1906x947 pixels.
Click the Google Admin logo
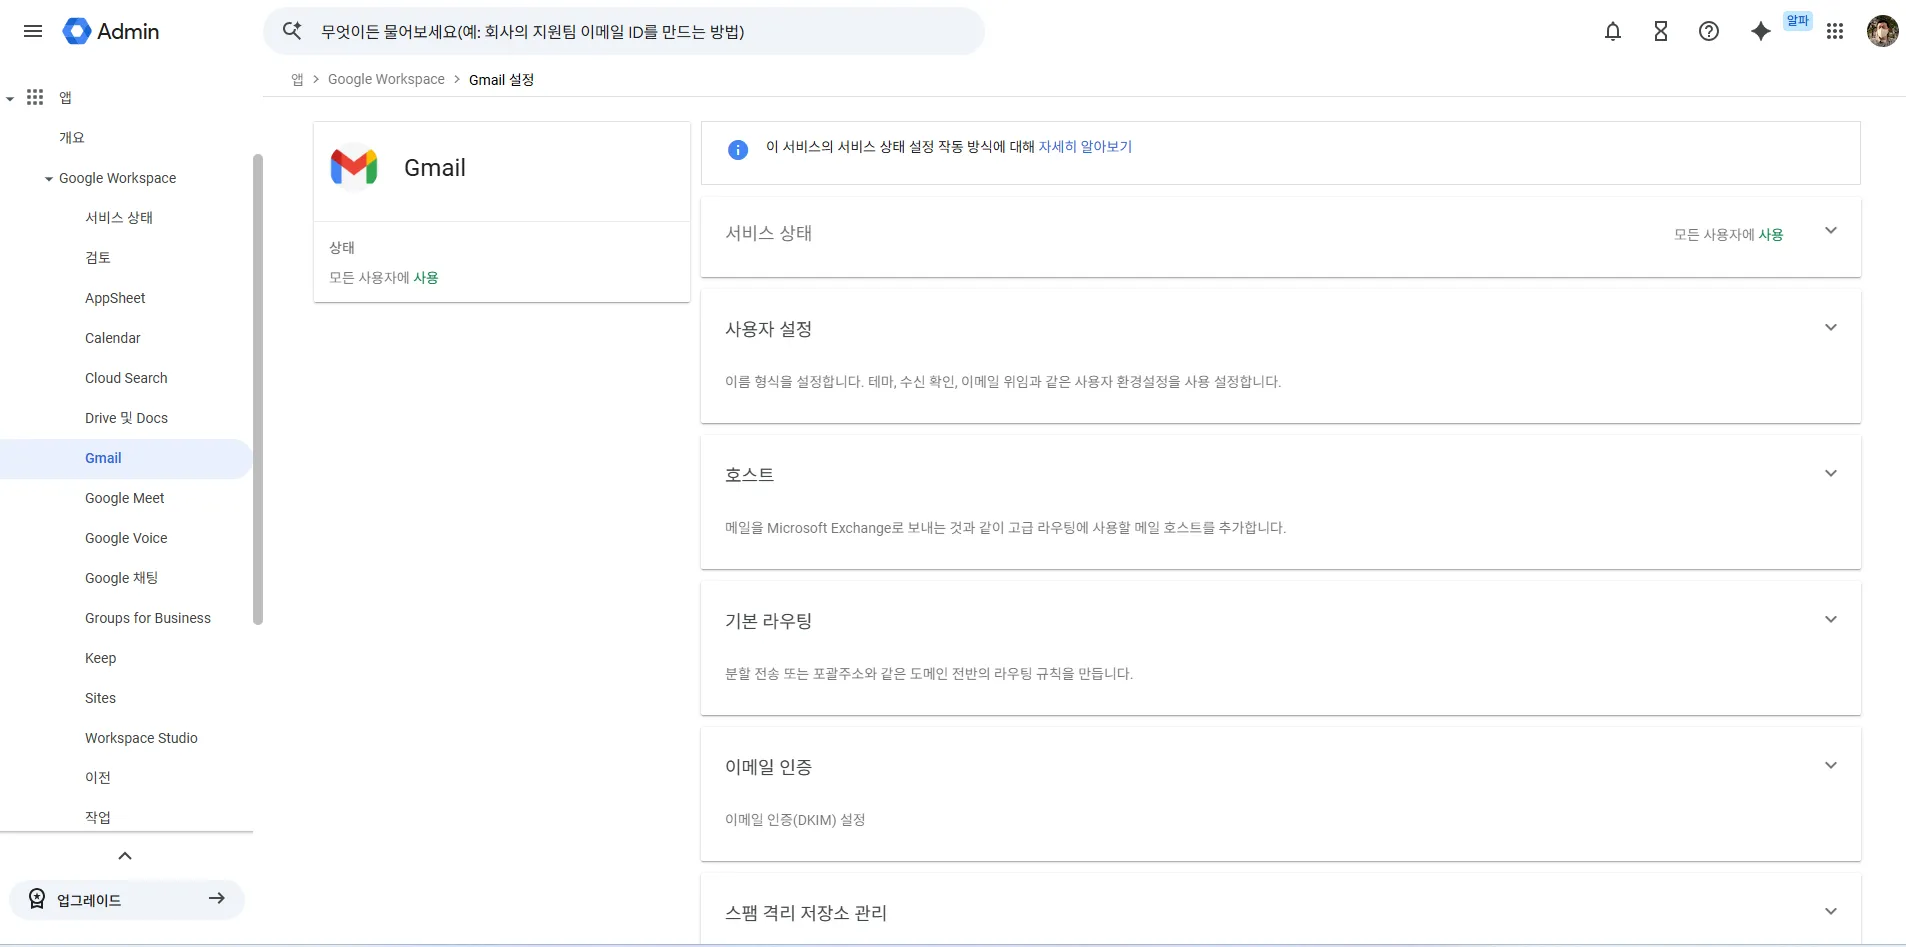coord(111,31)
